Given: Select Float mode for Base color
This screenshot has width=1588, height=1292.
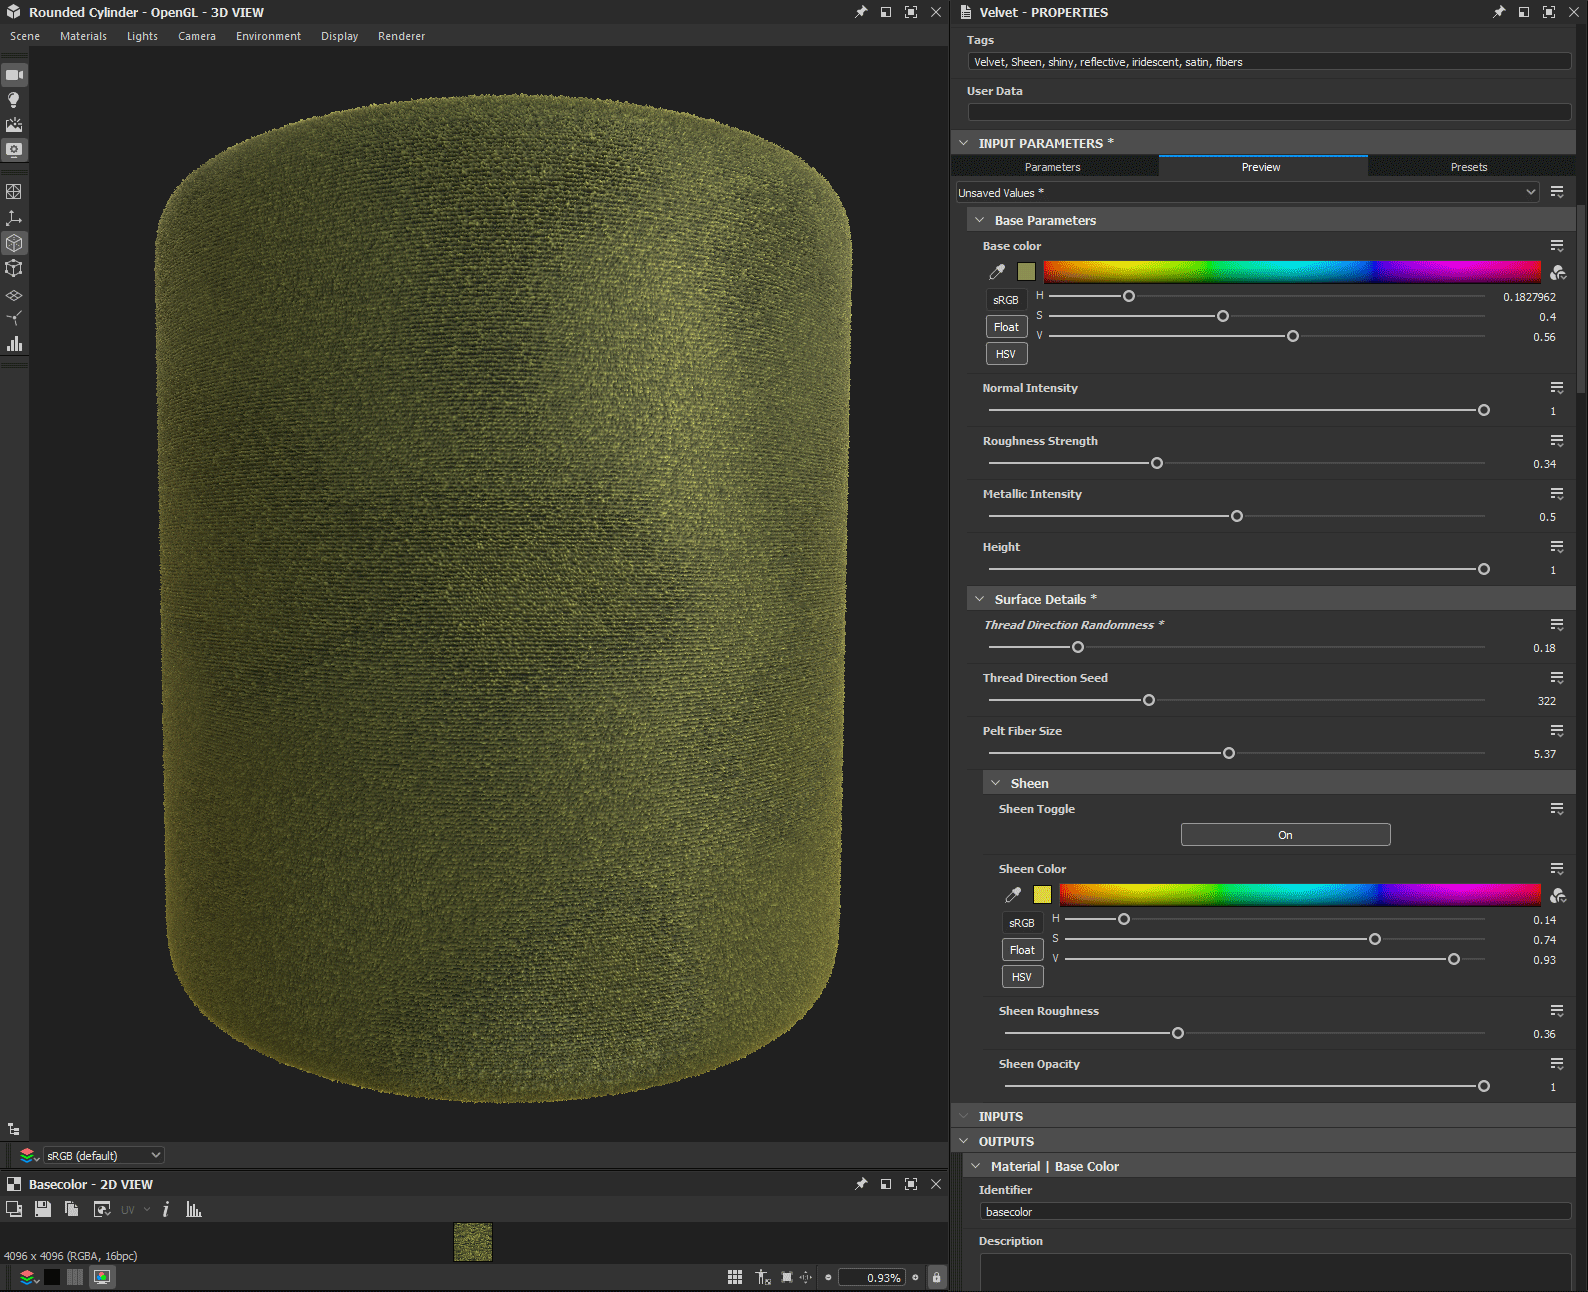Looking at the screenshot, I should tap(1006, 327).
